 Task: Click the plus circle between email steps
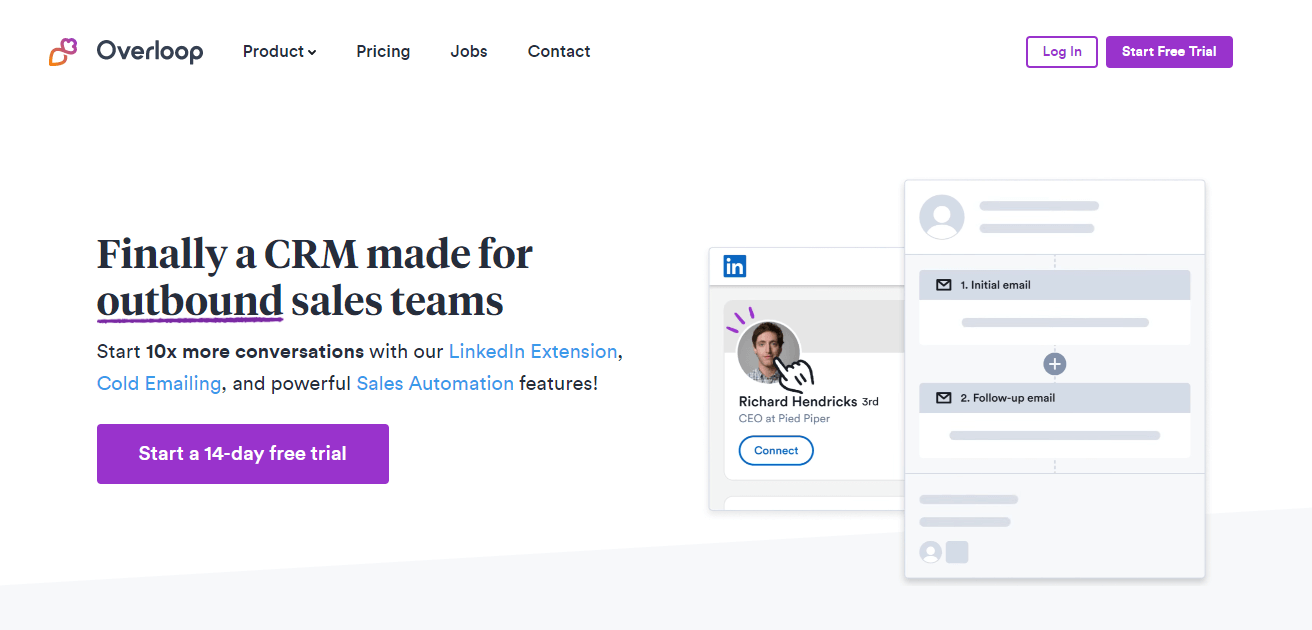(x=1054, y=364)
